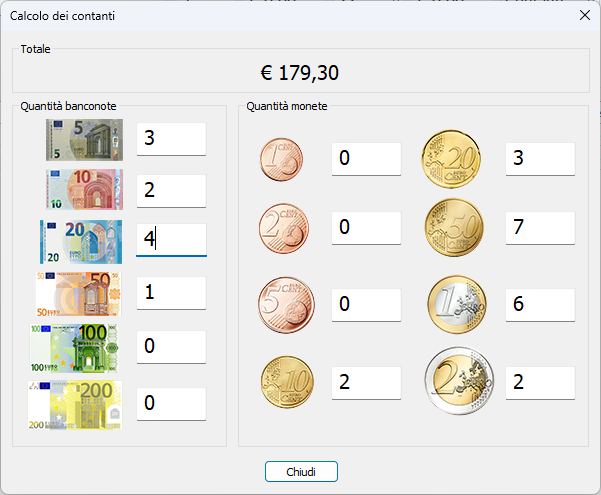Screen dimensions: 601x495
Task: Click the 50 euro banknote image
Action: tap(78, 294)
